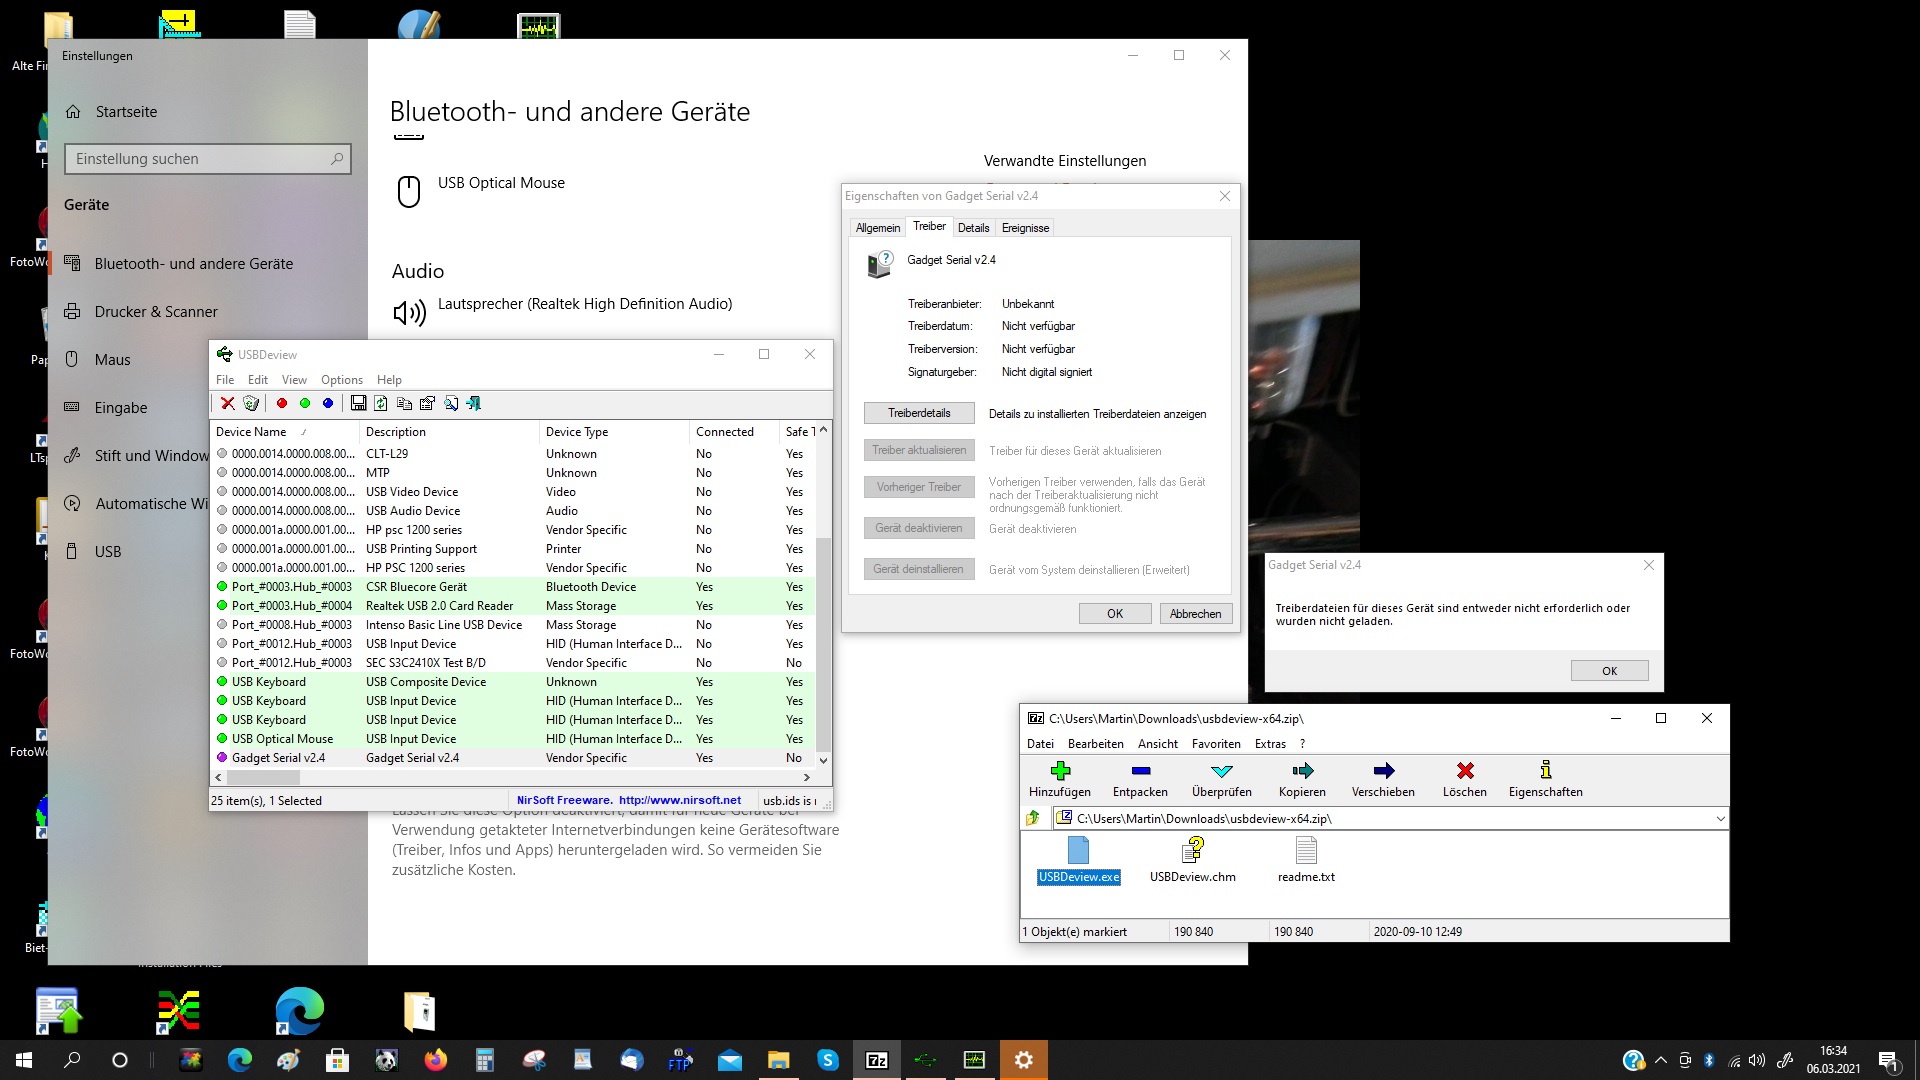
Task: Click the properties icon in USBDeview toolbar
Action: pyautogui.click(x=427, y=403)
